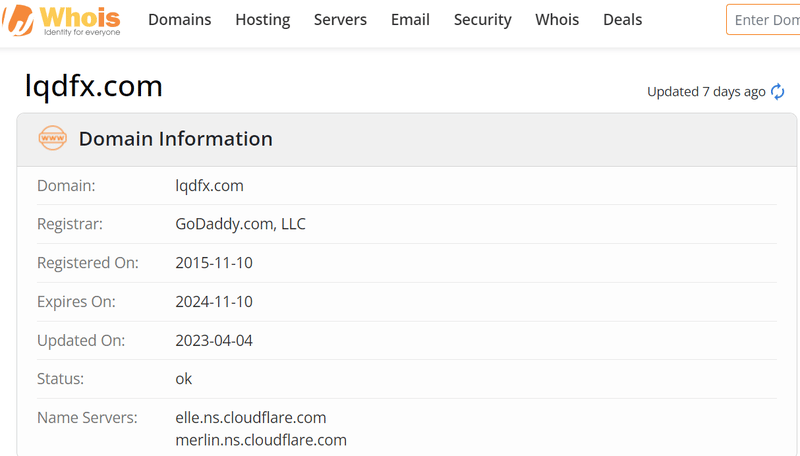This screenshot has width=800, height=456.
Task: Select name server elle.ns.cloudflare.com
Action: [251, 417]
